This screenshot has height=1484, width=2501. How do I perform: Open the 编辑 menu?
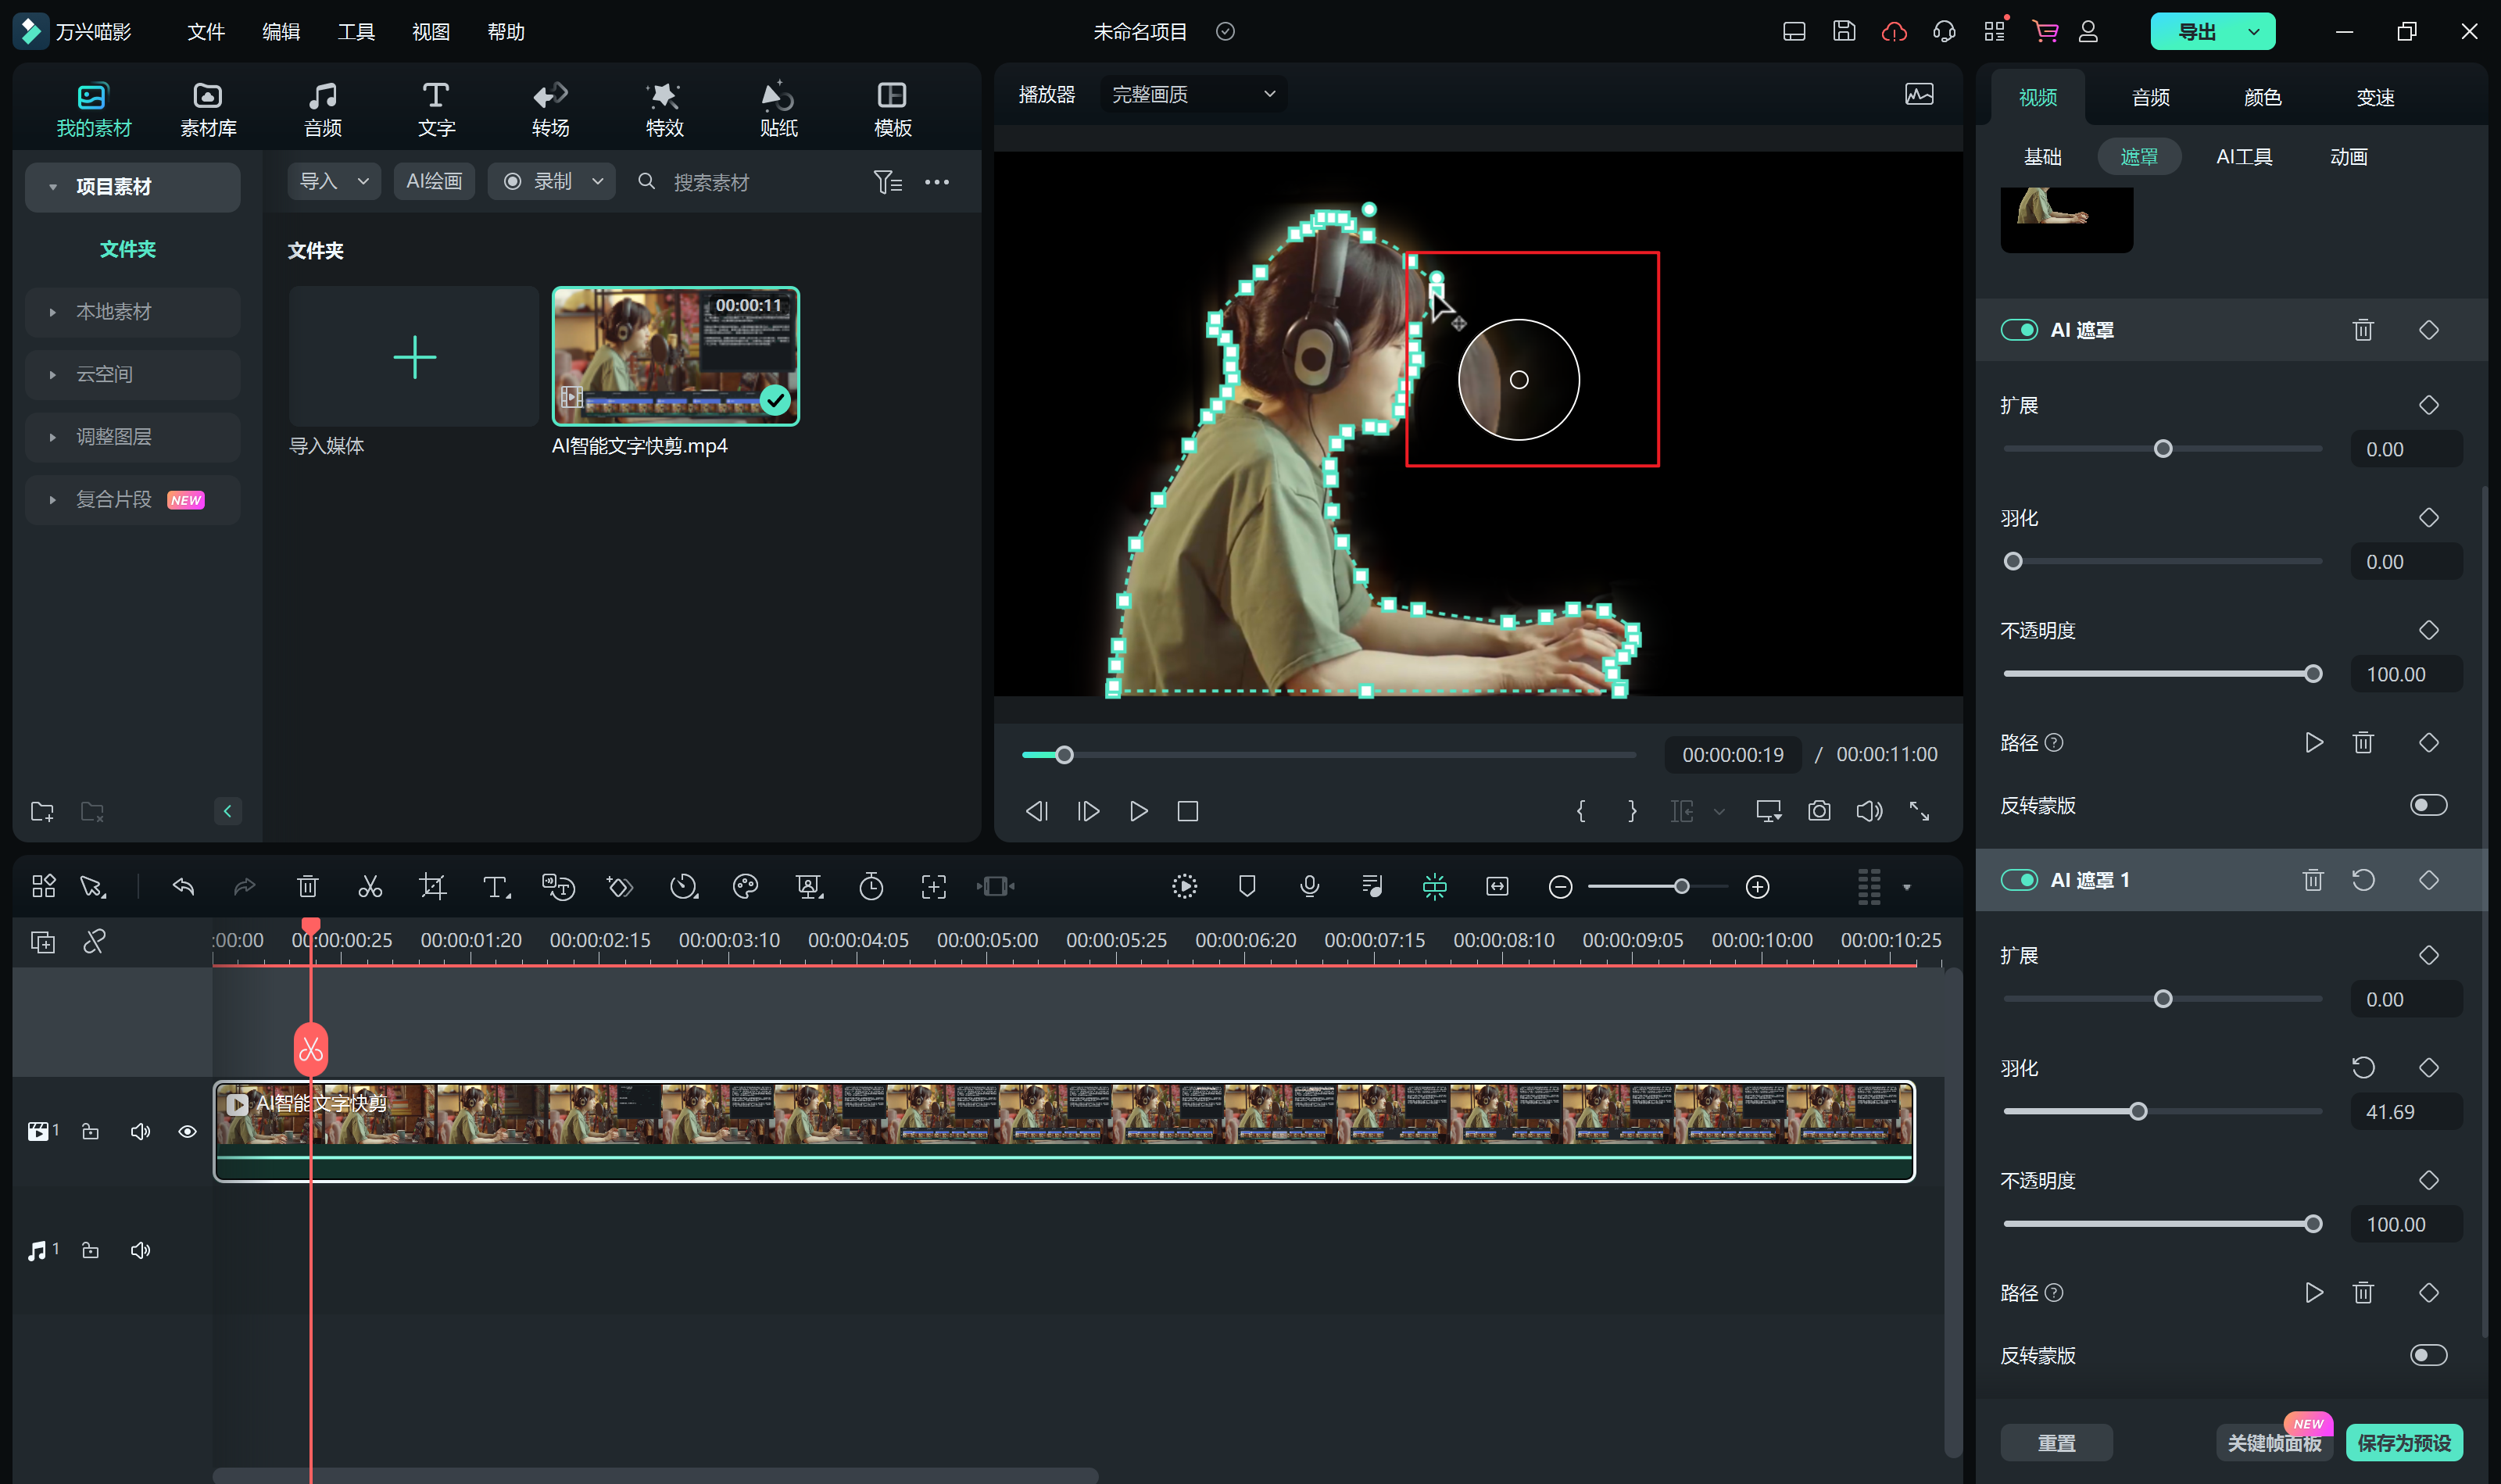tap(281, 32)
